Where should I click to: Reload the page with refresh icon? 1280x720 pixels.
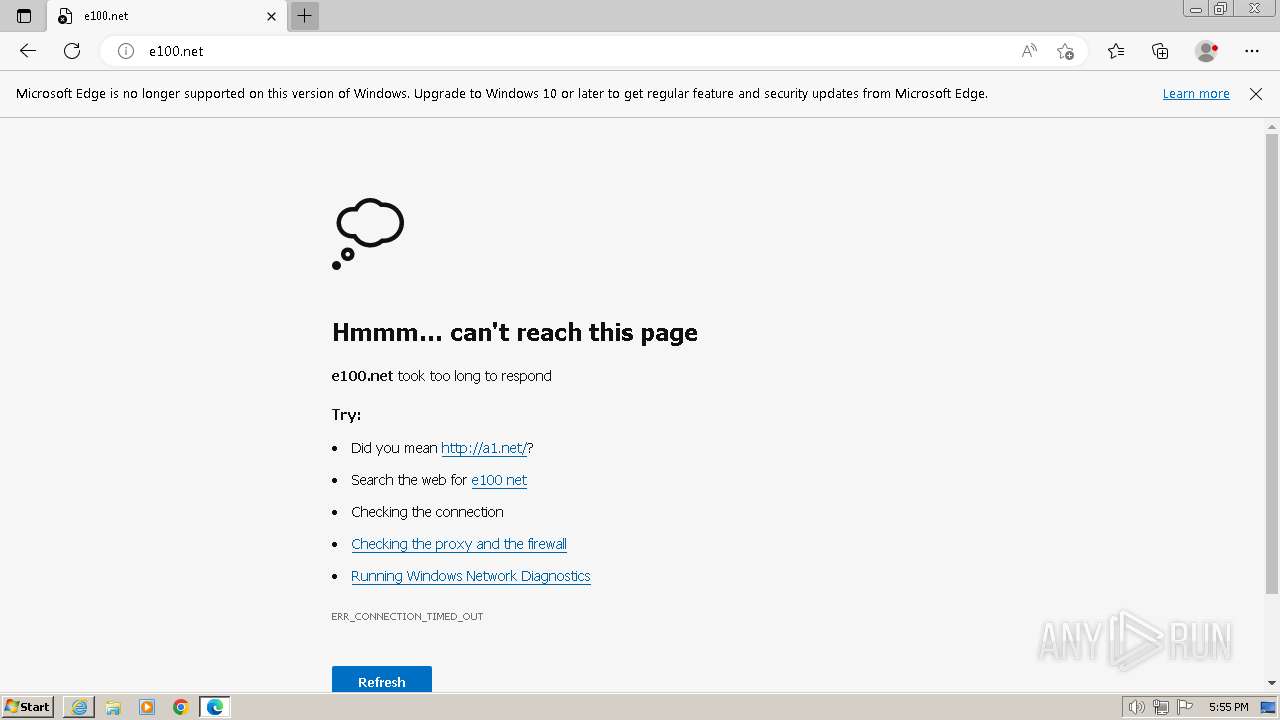(72, 51)
